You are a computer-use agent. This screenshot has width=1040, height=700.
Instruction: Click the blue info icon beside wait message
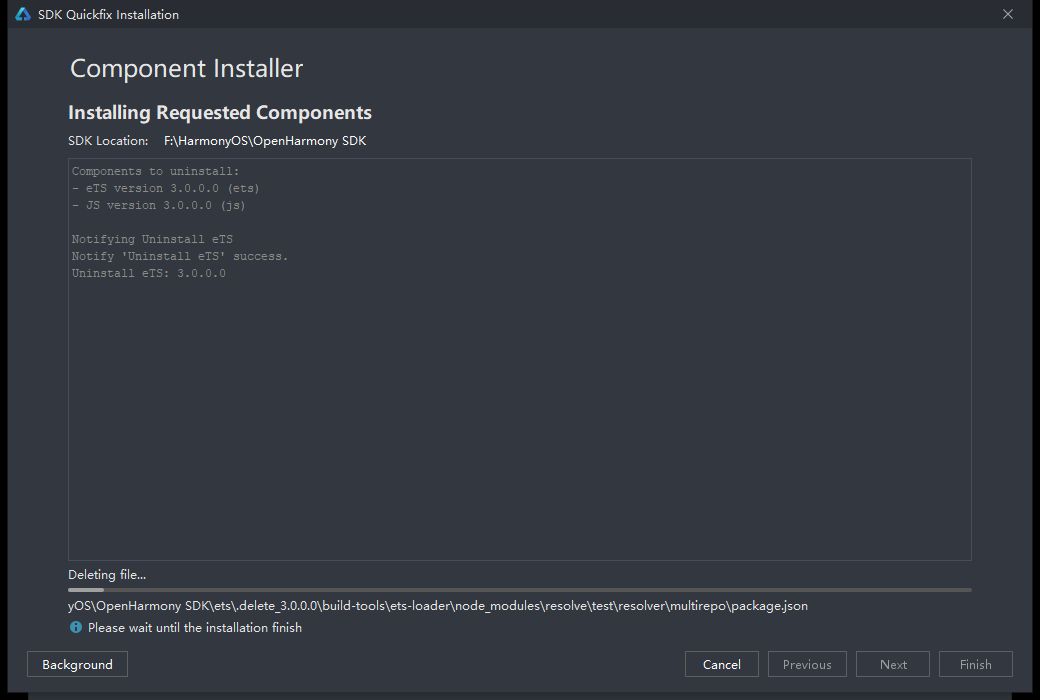pos(76,627)
